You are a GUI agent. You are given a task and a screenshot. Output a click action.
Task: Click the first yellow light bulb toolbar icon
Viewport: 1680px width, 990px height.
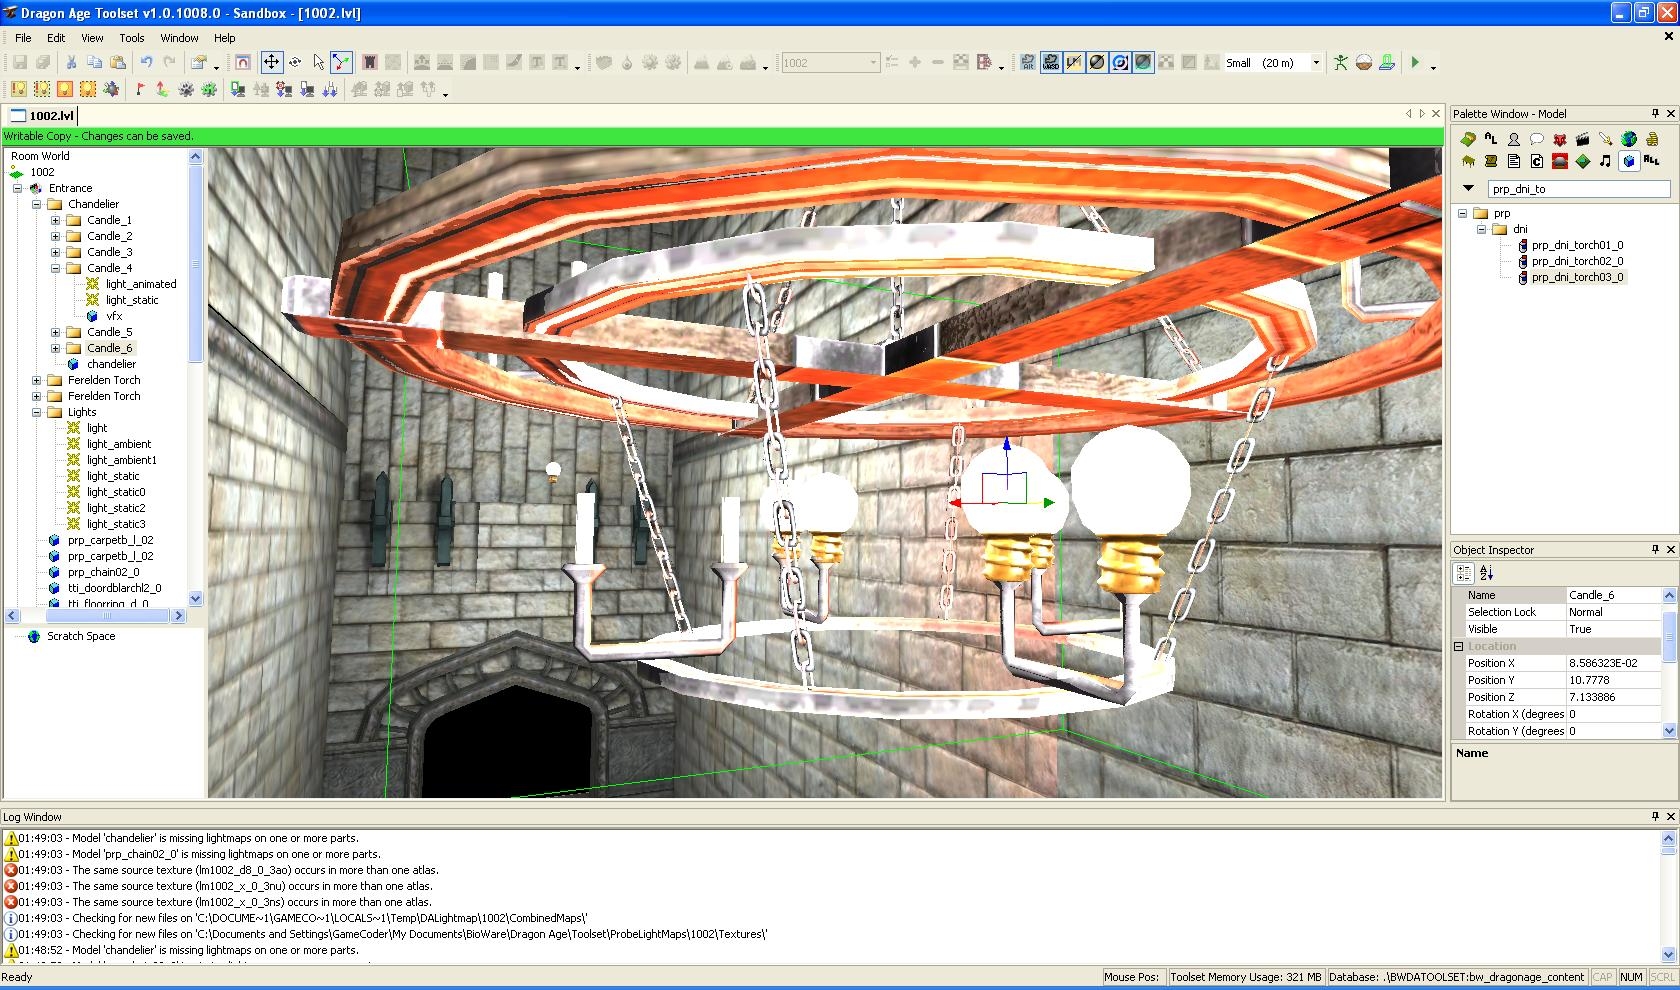pyautogui.click(x=18, y=89)
